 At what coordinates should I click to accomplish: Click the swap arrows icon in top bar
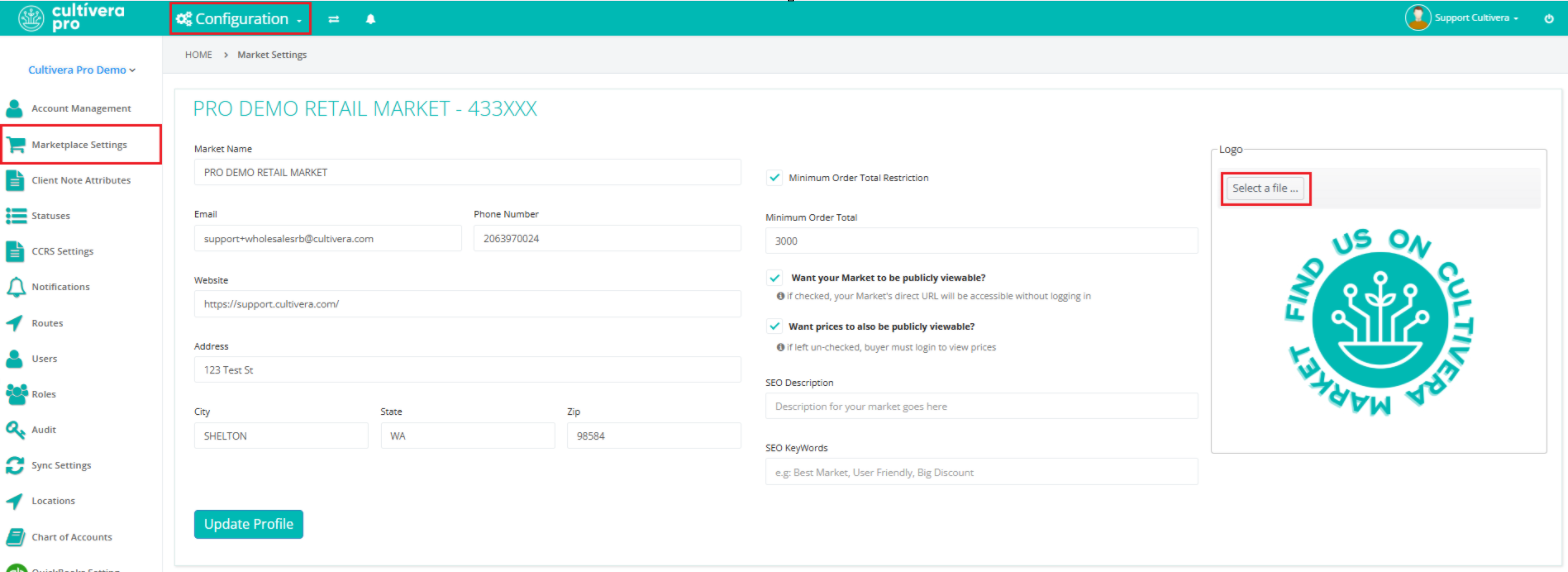point(333,19)
